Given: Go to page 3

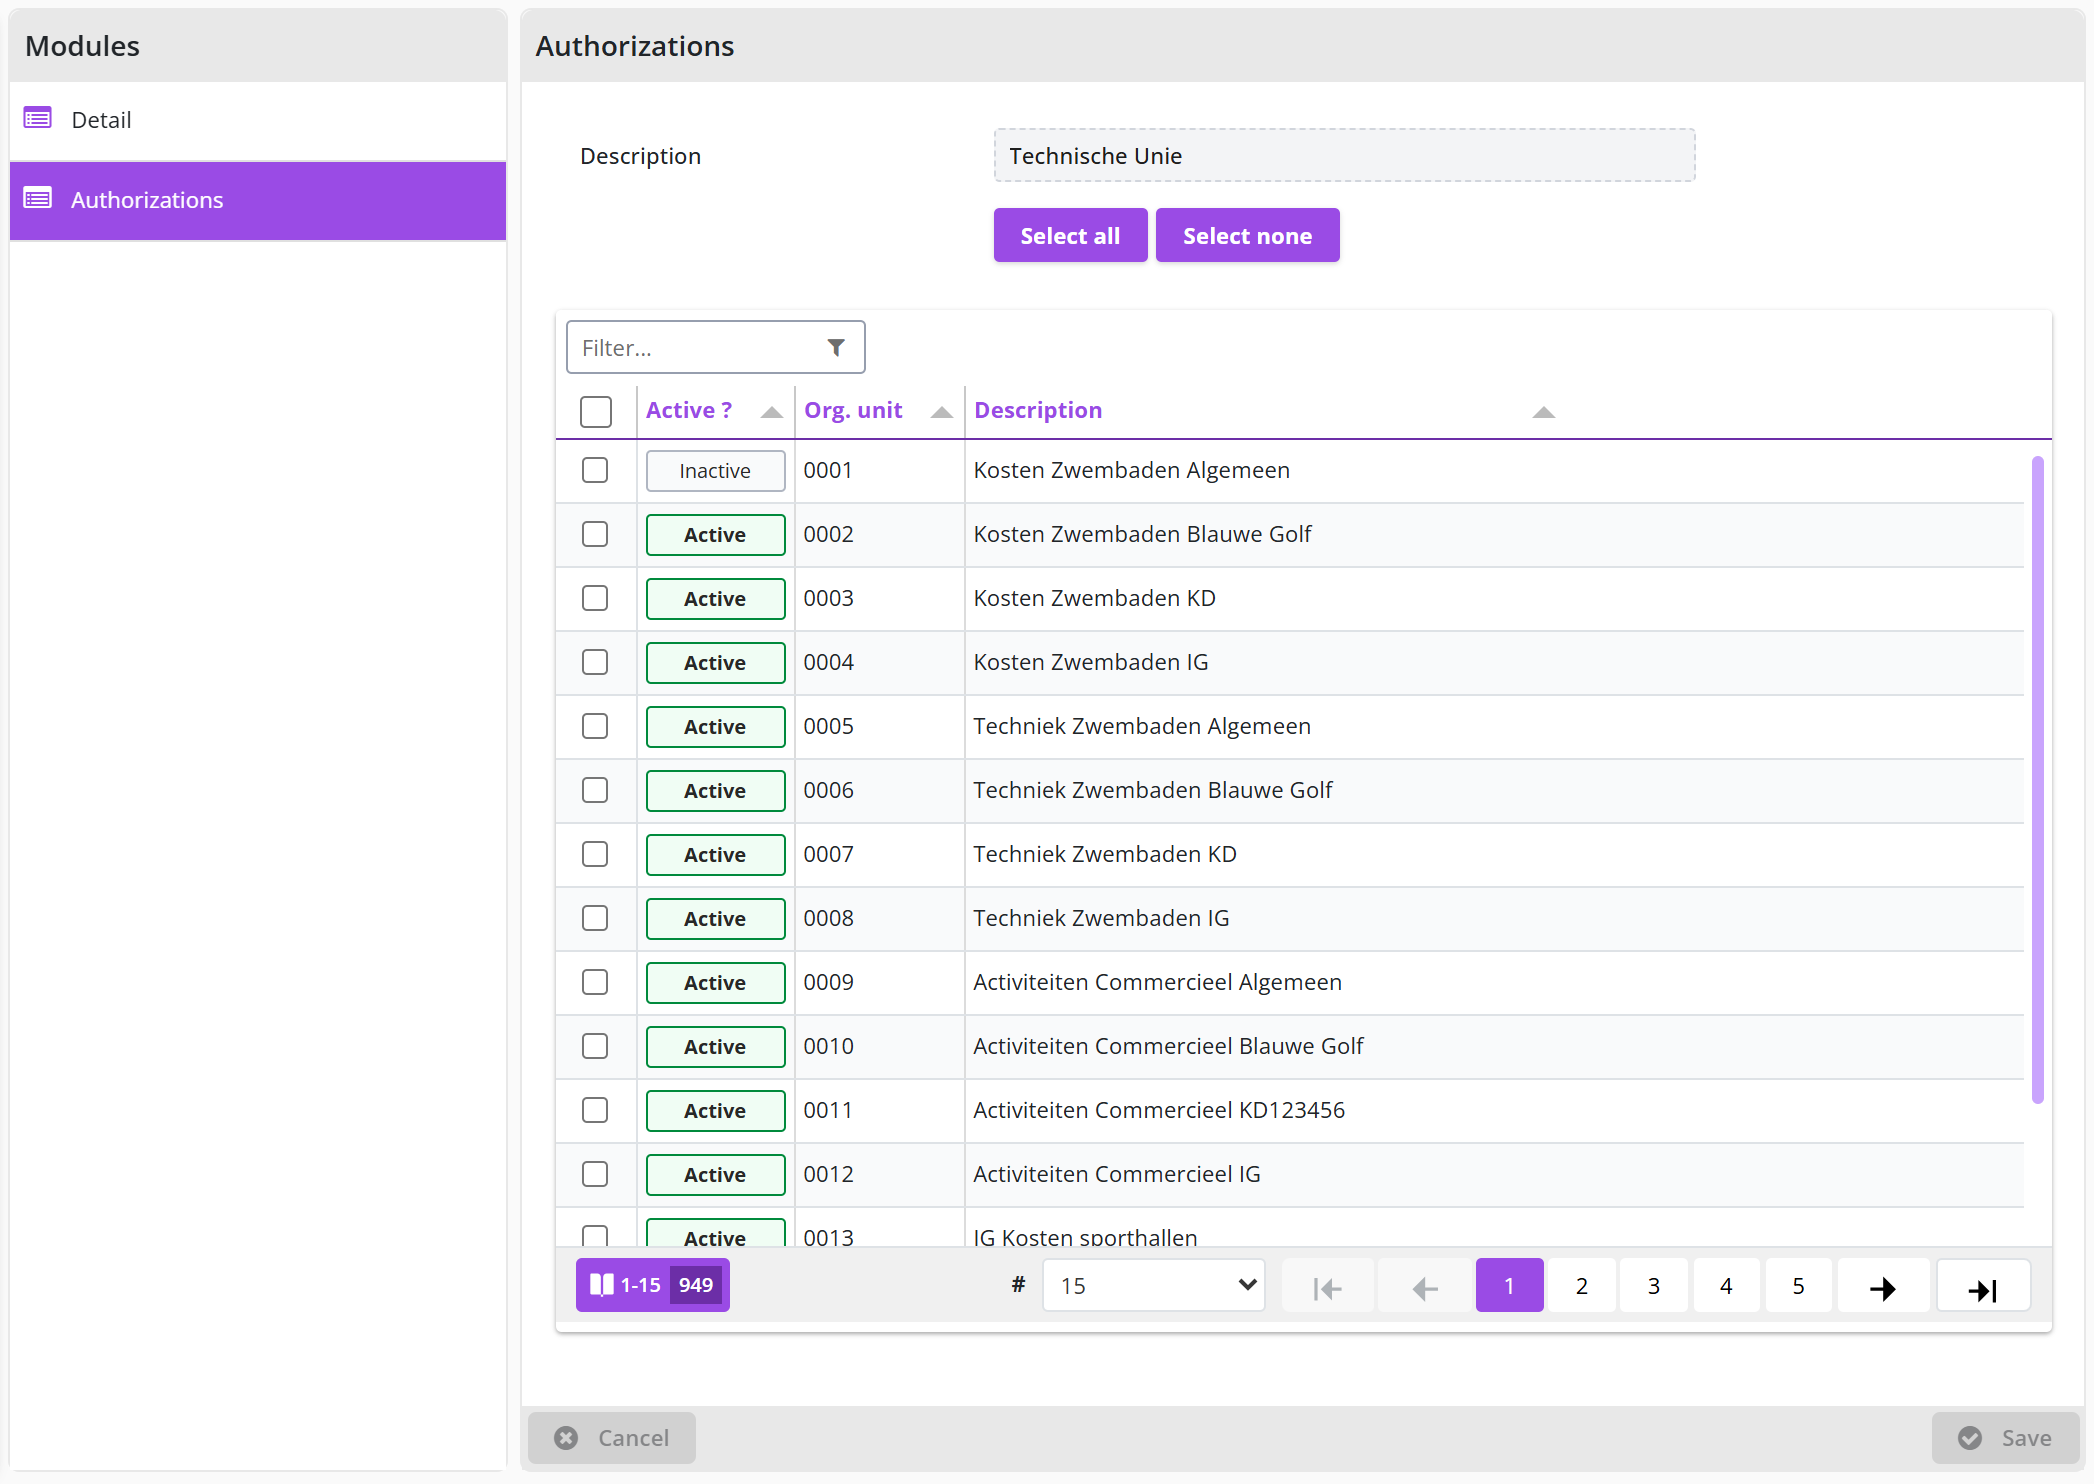Looking at the screenshot, I should [1654, 1286].
